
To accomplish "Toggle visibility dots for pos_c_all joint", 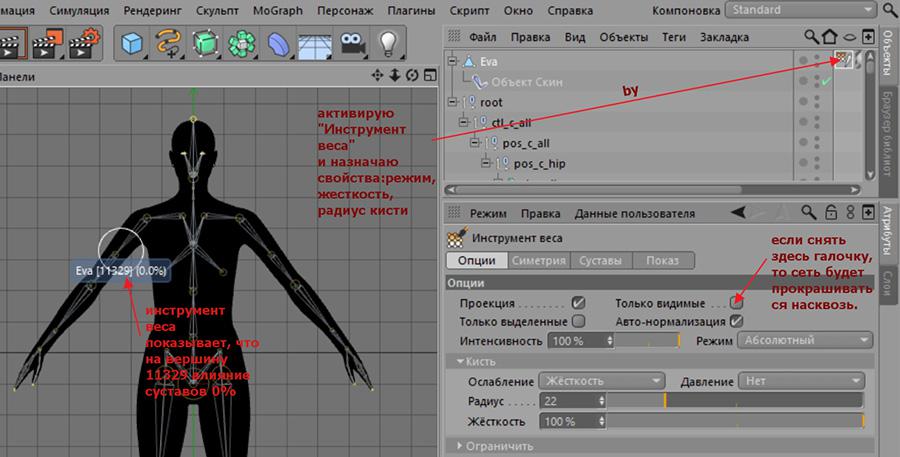I will [817, 143].
